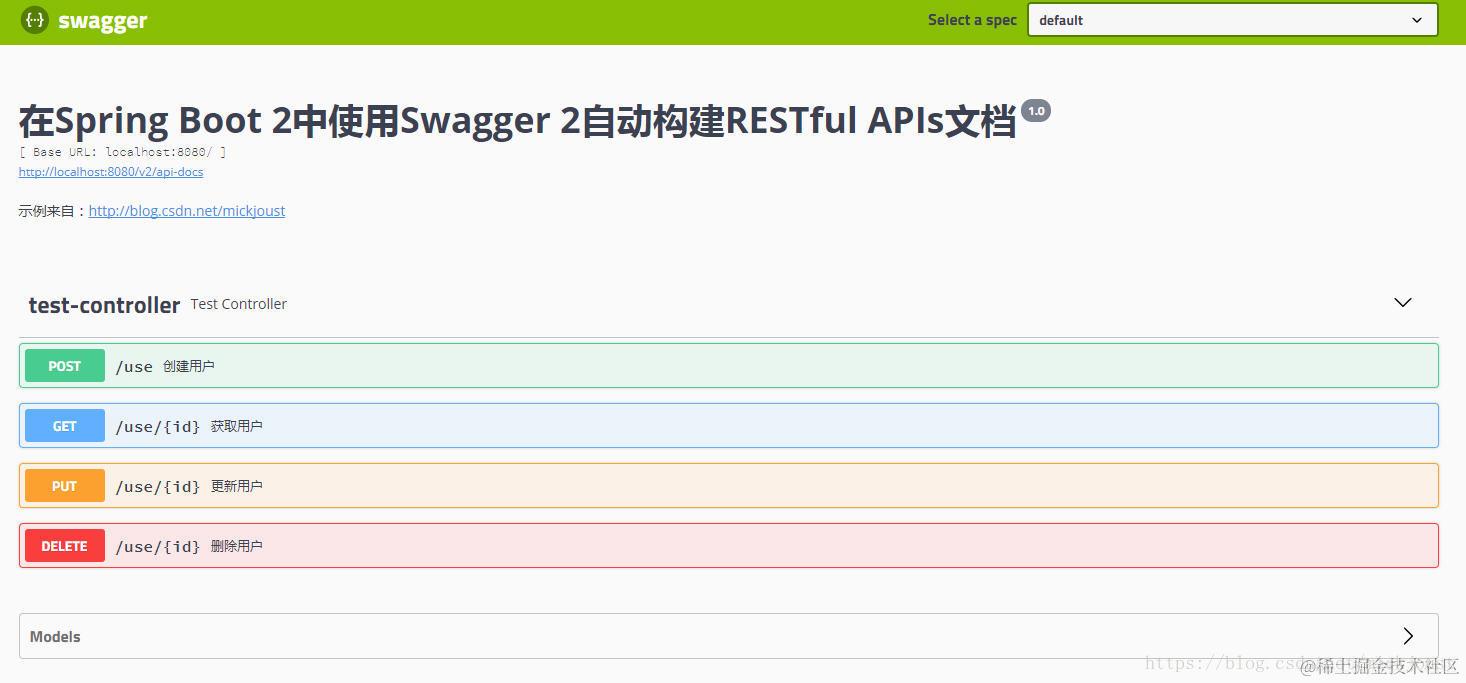Click the 删除用户 summary text
The height and width of the screenshot is (683, 1466).
pyautogui.click(x=237, y=546)
